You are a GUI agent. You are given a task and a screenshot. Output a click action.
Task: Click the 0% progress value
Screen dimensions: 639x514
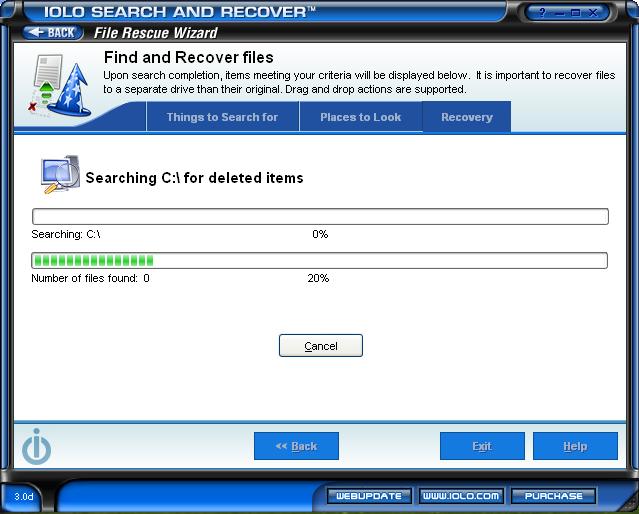point(320,234)
